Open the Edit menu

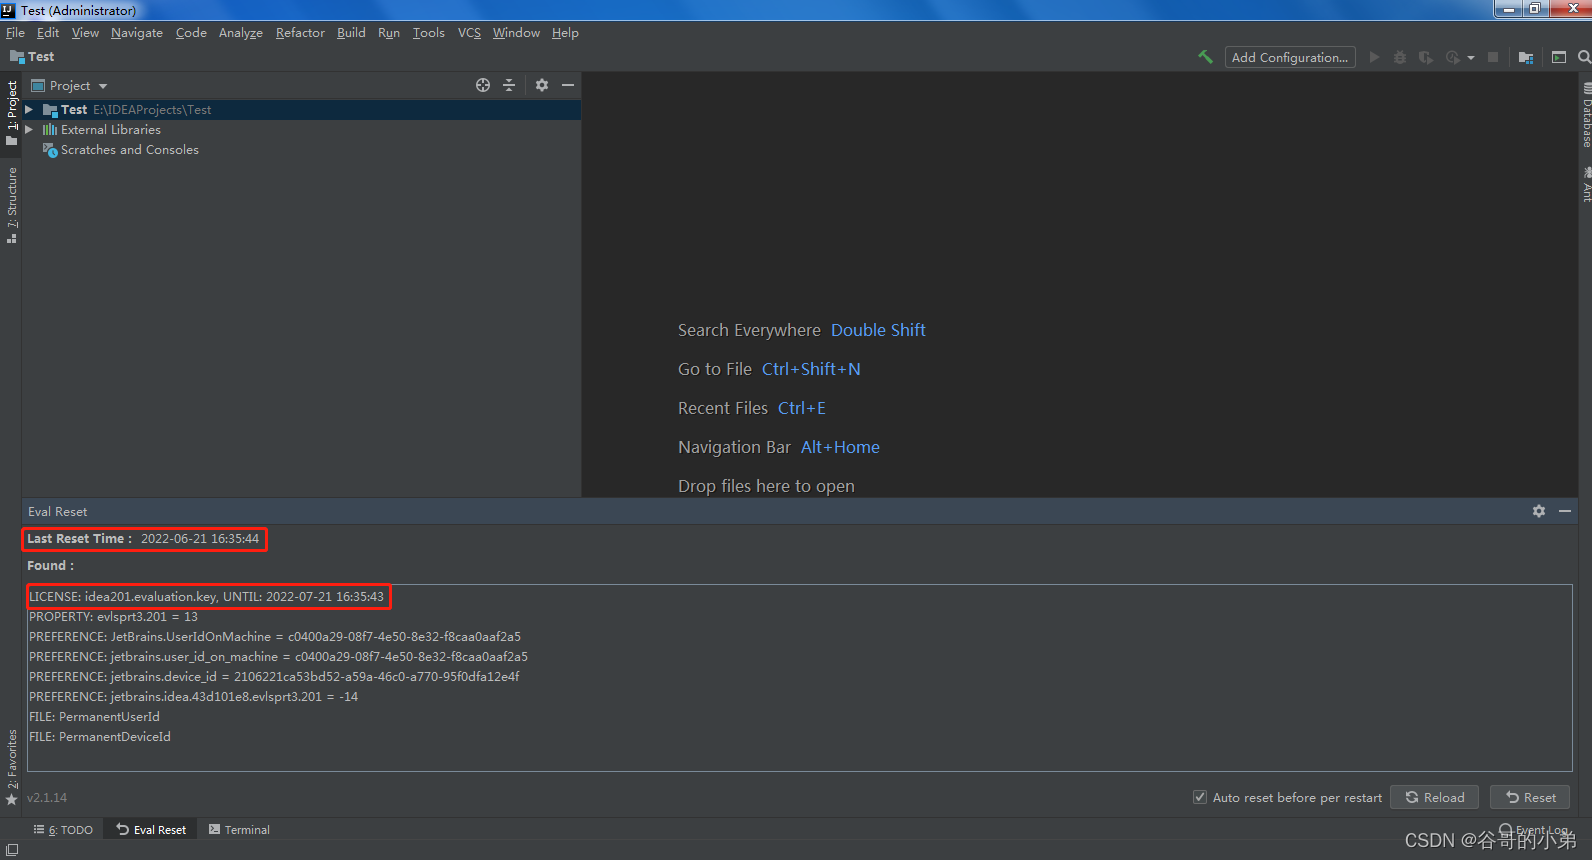[48, 33]
